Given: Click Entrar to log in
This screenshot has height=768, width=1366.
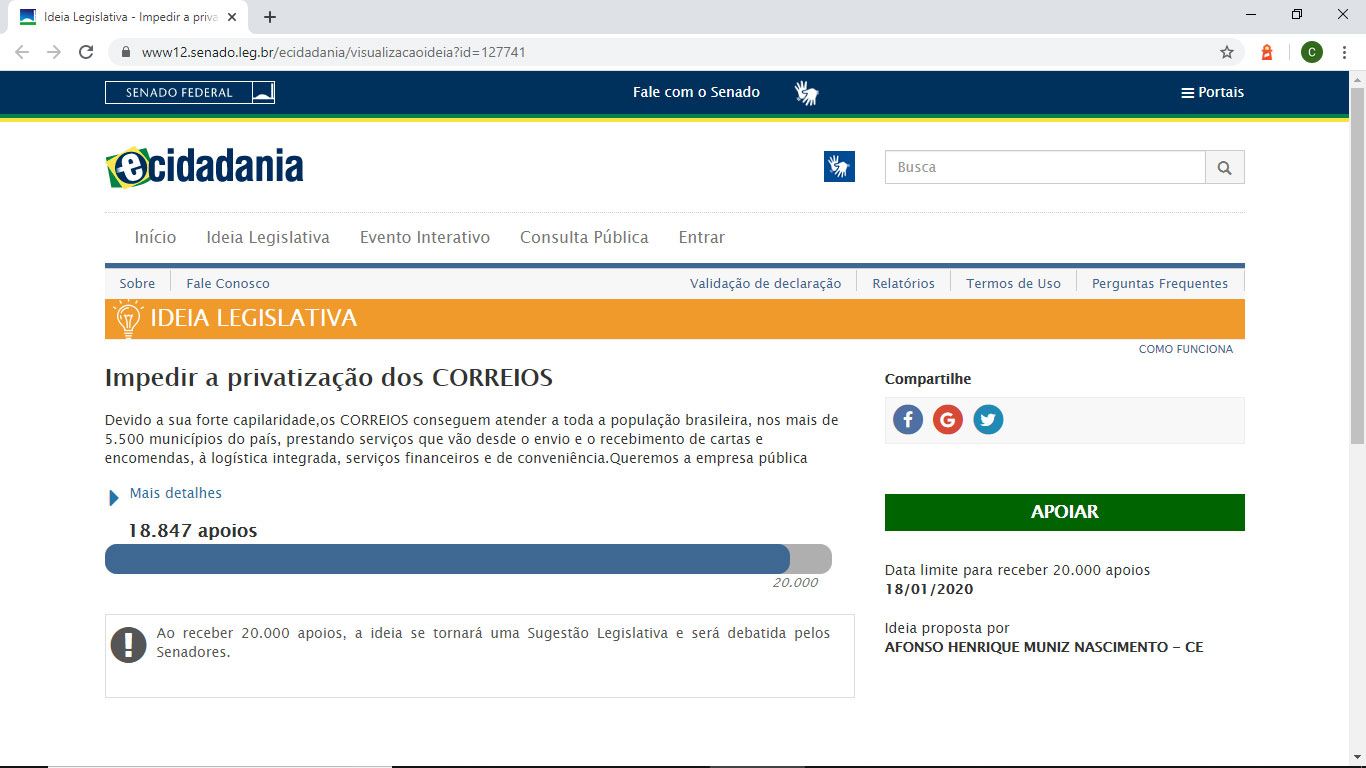Looking at the screenshot, I should click(702, 238).
